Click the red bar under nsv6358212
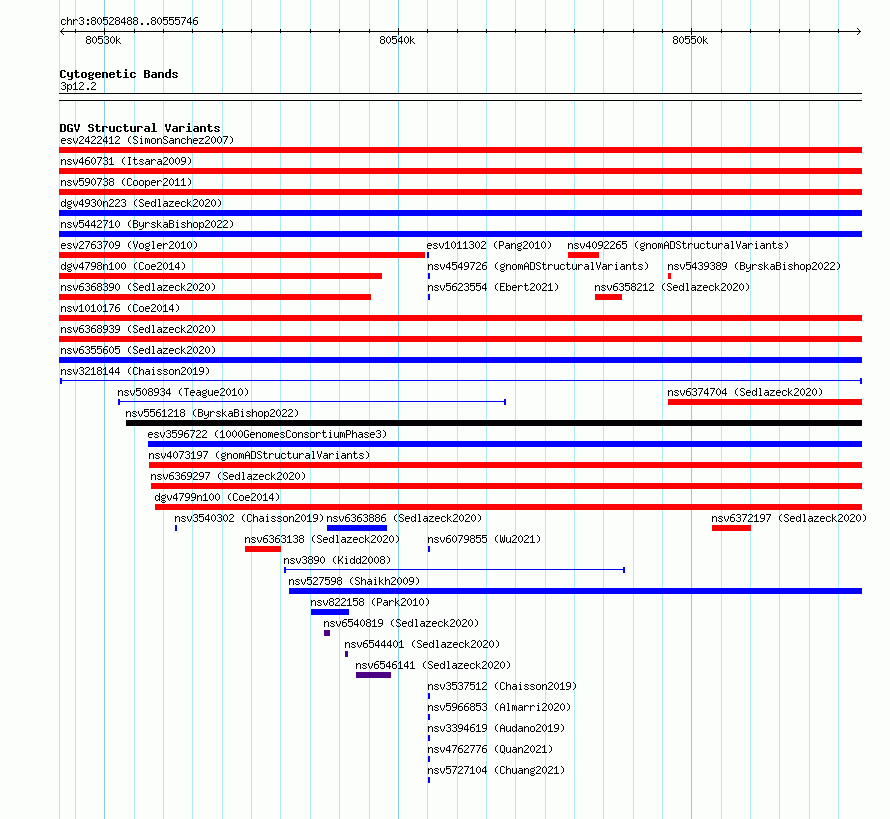The height and width of the screenshot is (819, 890). coord(608,297)
